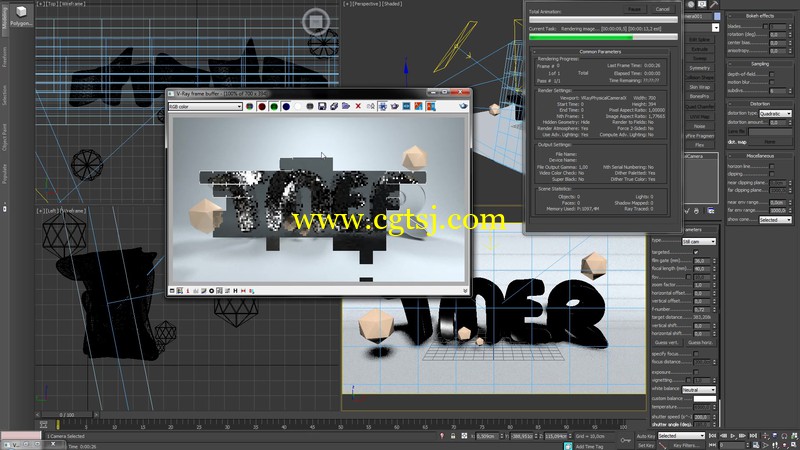Image resolution: width=800 pixels, height=450 pixels.
Task: Click the dist. map None button
Action: coord(770,142)
